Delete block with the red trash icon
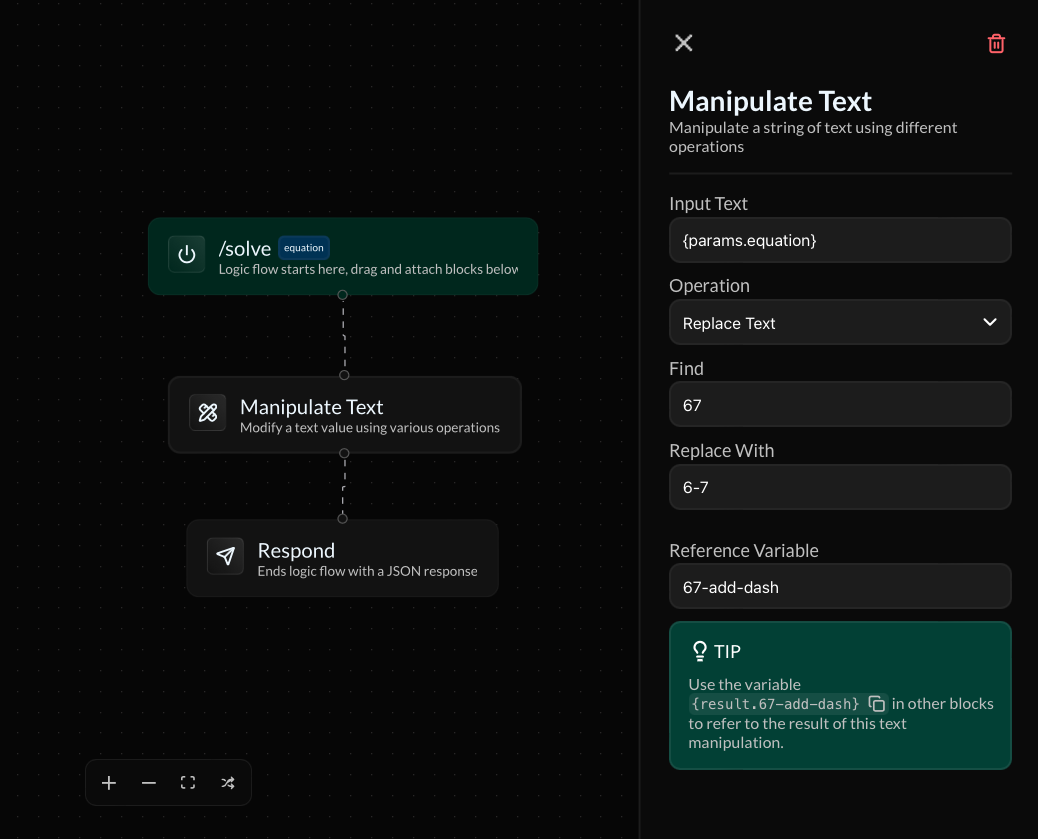The height and width of the screenshot is (839, 1038). point(996,44)
